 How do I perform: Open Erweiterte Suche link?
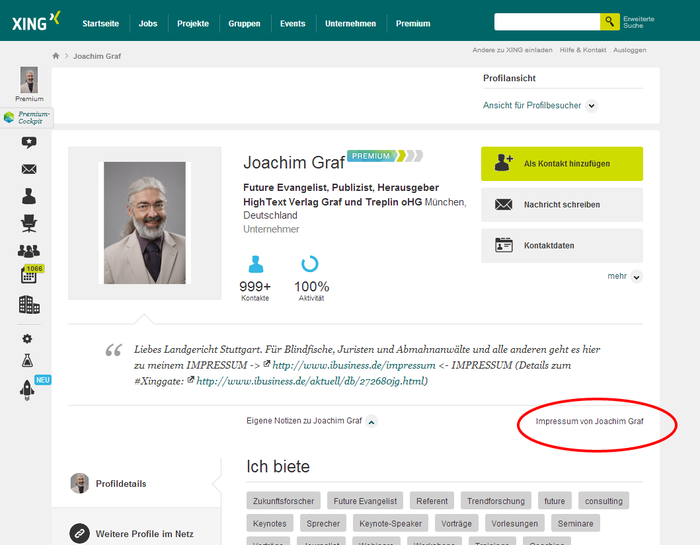click(639, 22)
